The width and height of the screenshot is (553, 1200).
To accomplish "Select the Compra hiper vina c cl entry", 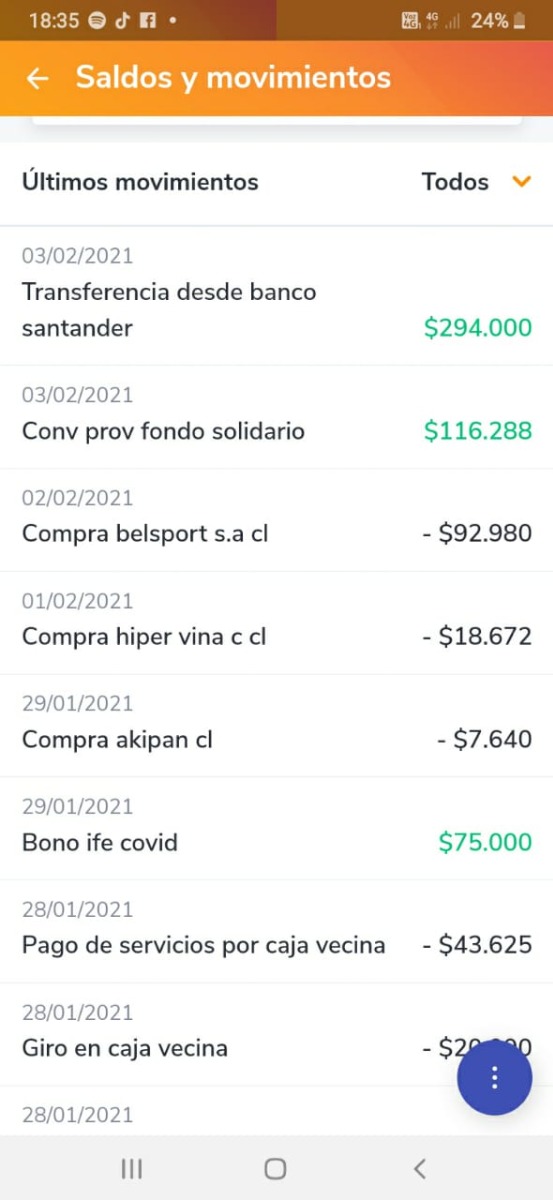I will (x=276, y=623).
